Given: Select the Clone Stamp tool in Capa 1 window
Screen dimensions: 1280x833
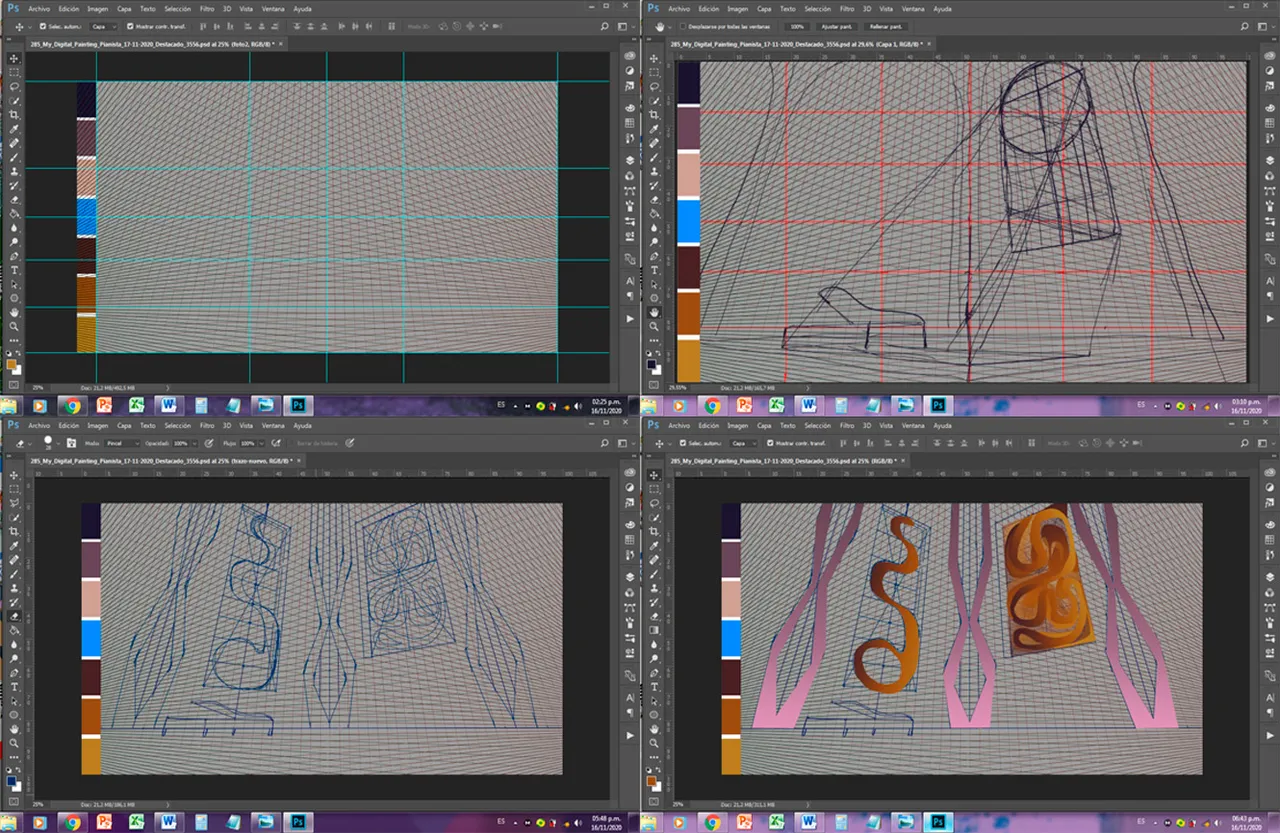Looking at the screenshot, I should pos(654,172).
